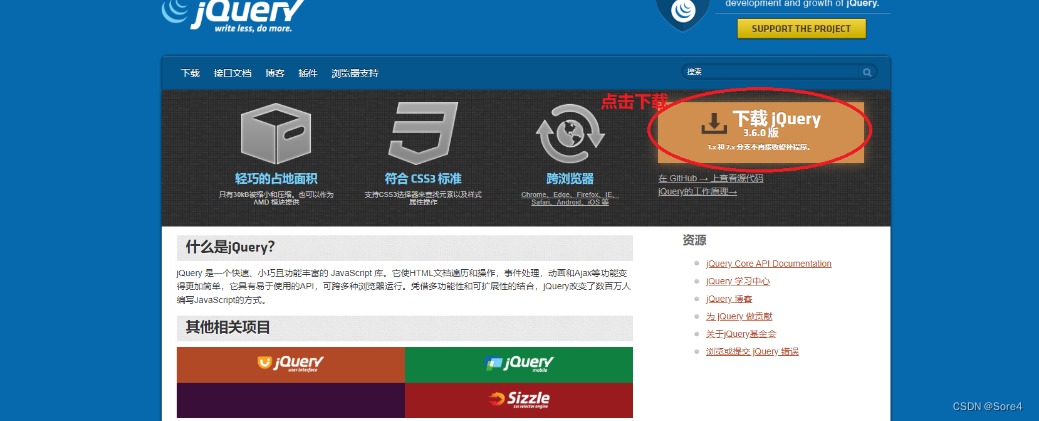The height and width of the screenshot is (421, 1039).
Task: Click the SUPPORT THE PROJECT button
Action: click(802, 29)
